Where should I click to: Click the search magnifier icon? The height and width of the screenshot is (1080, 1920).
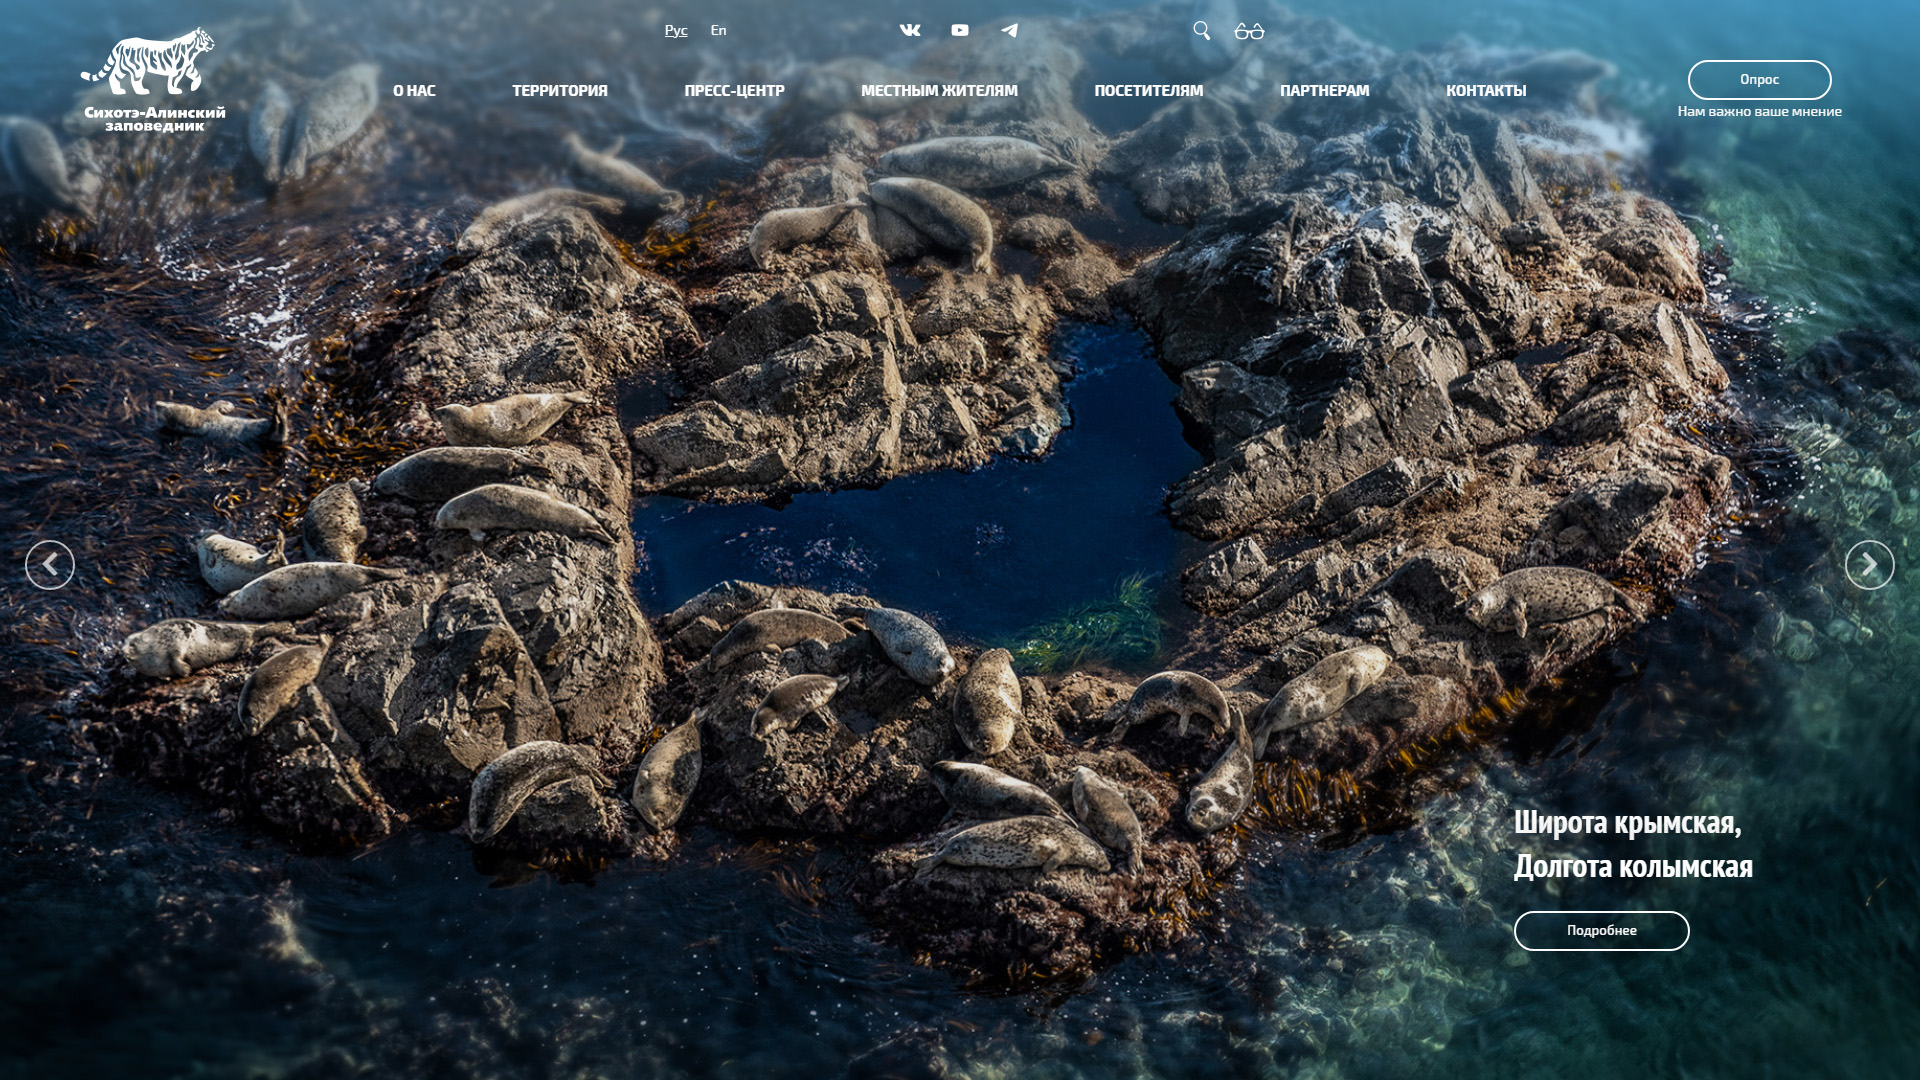tap(1202, 31)
